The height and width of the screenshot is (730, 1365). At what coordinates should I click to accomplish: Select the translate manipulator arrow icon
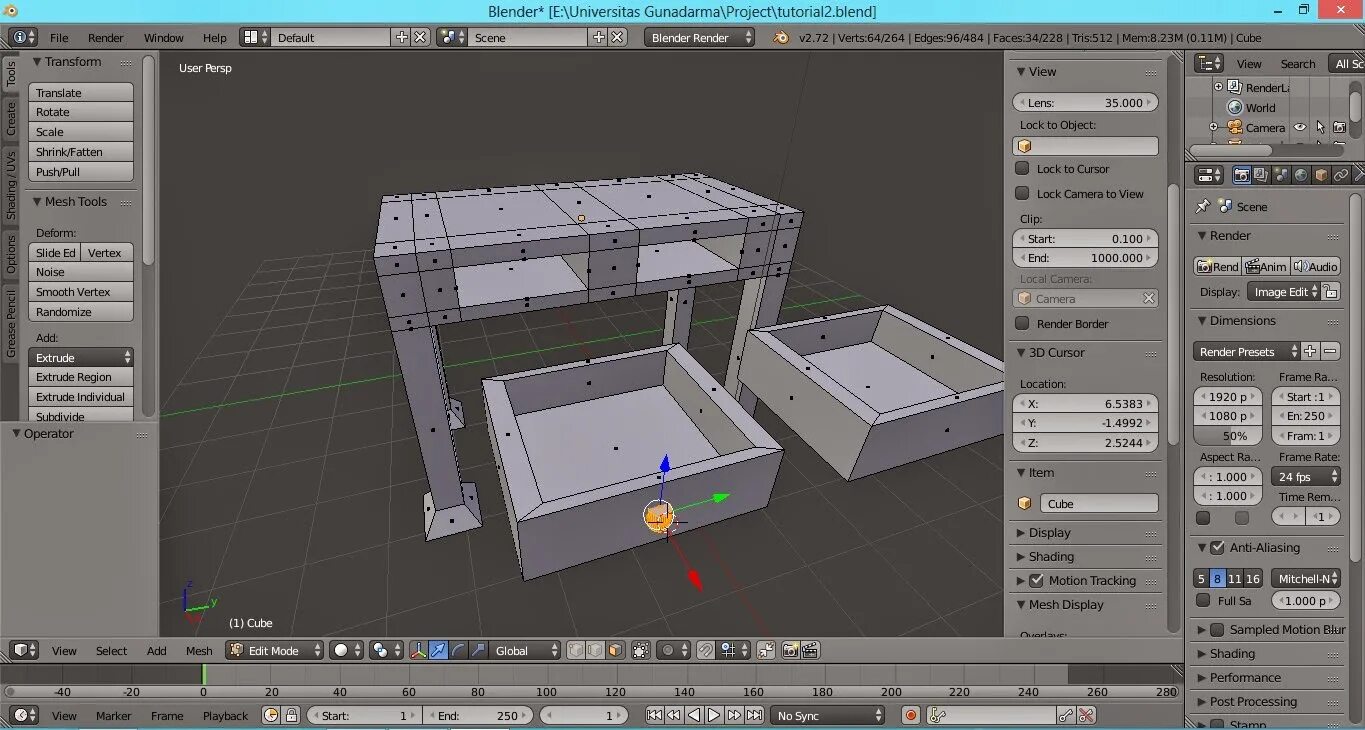438,650
